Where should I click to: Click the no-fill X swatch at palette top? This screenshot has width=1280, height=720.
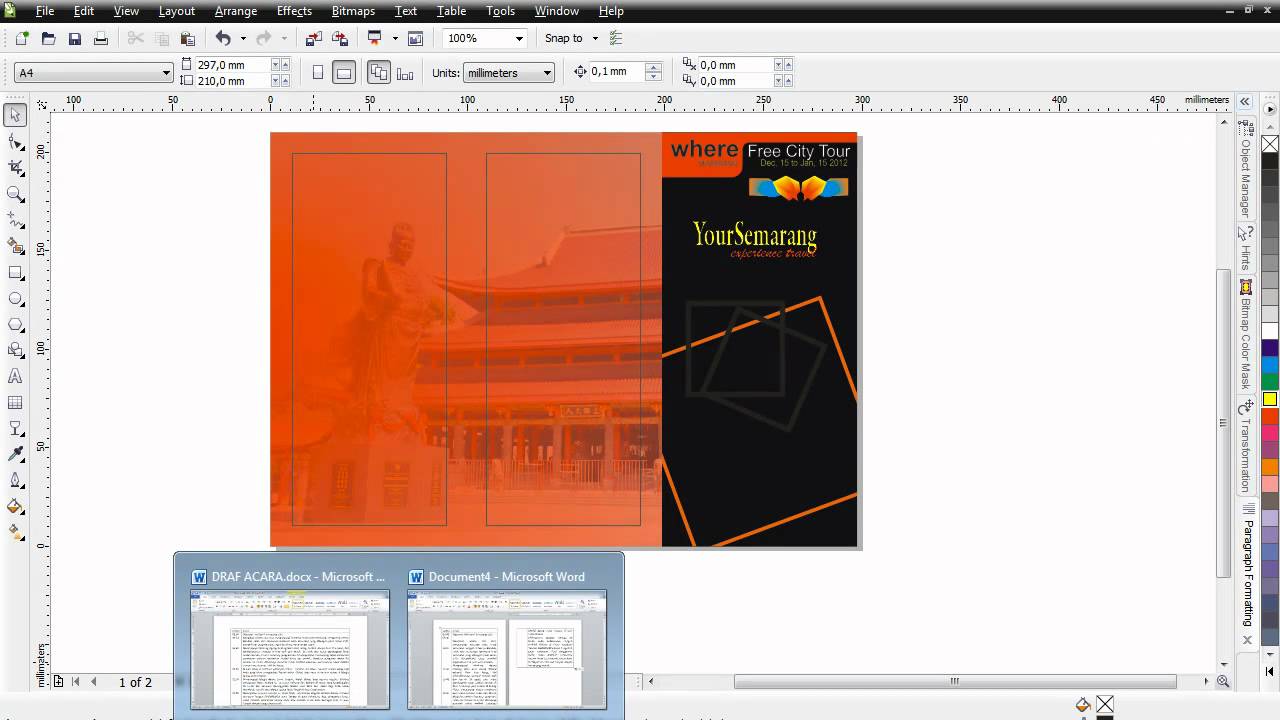tap(1270, 144)
